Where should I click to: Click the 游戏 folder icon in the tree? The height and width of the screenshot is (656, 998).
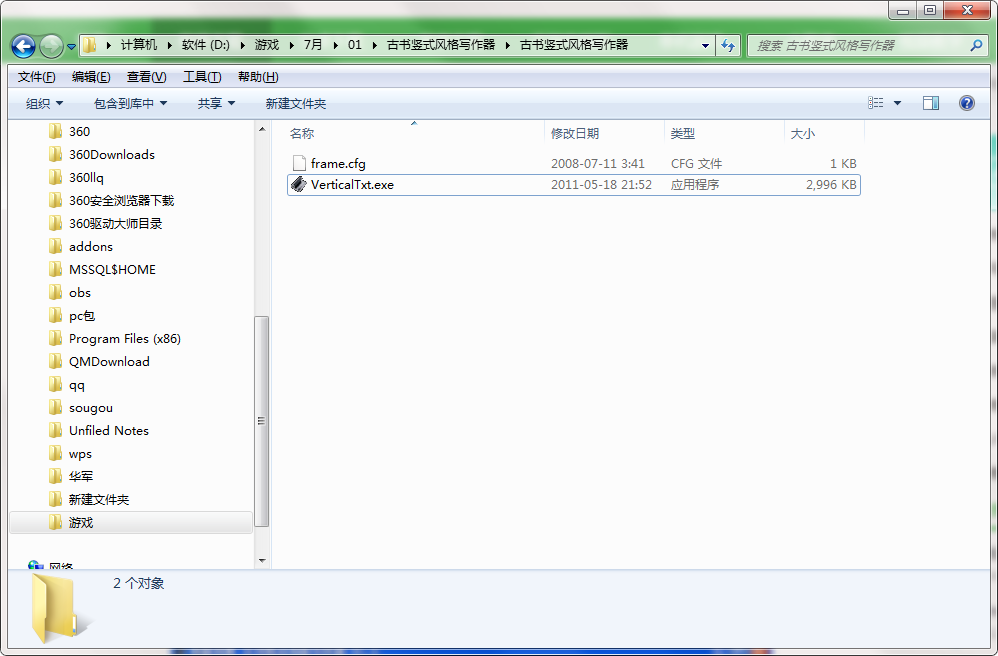(56, 522)
